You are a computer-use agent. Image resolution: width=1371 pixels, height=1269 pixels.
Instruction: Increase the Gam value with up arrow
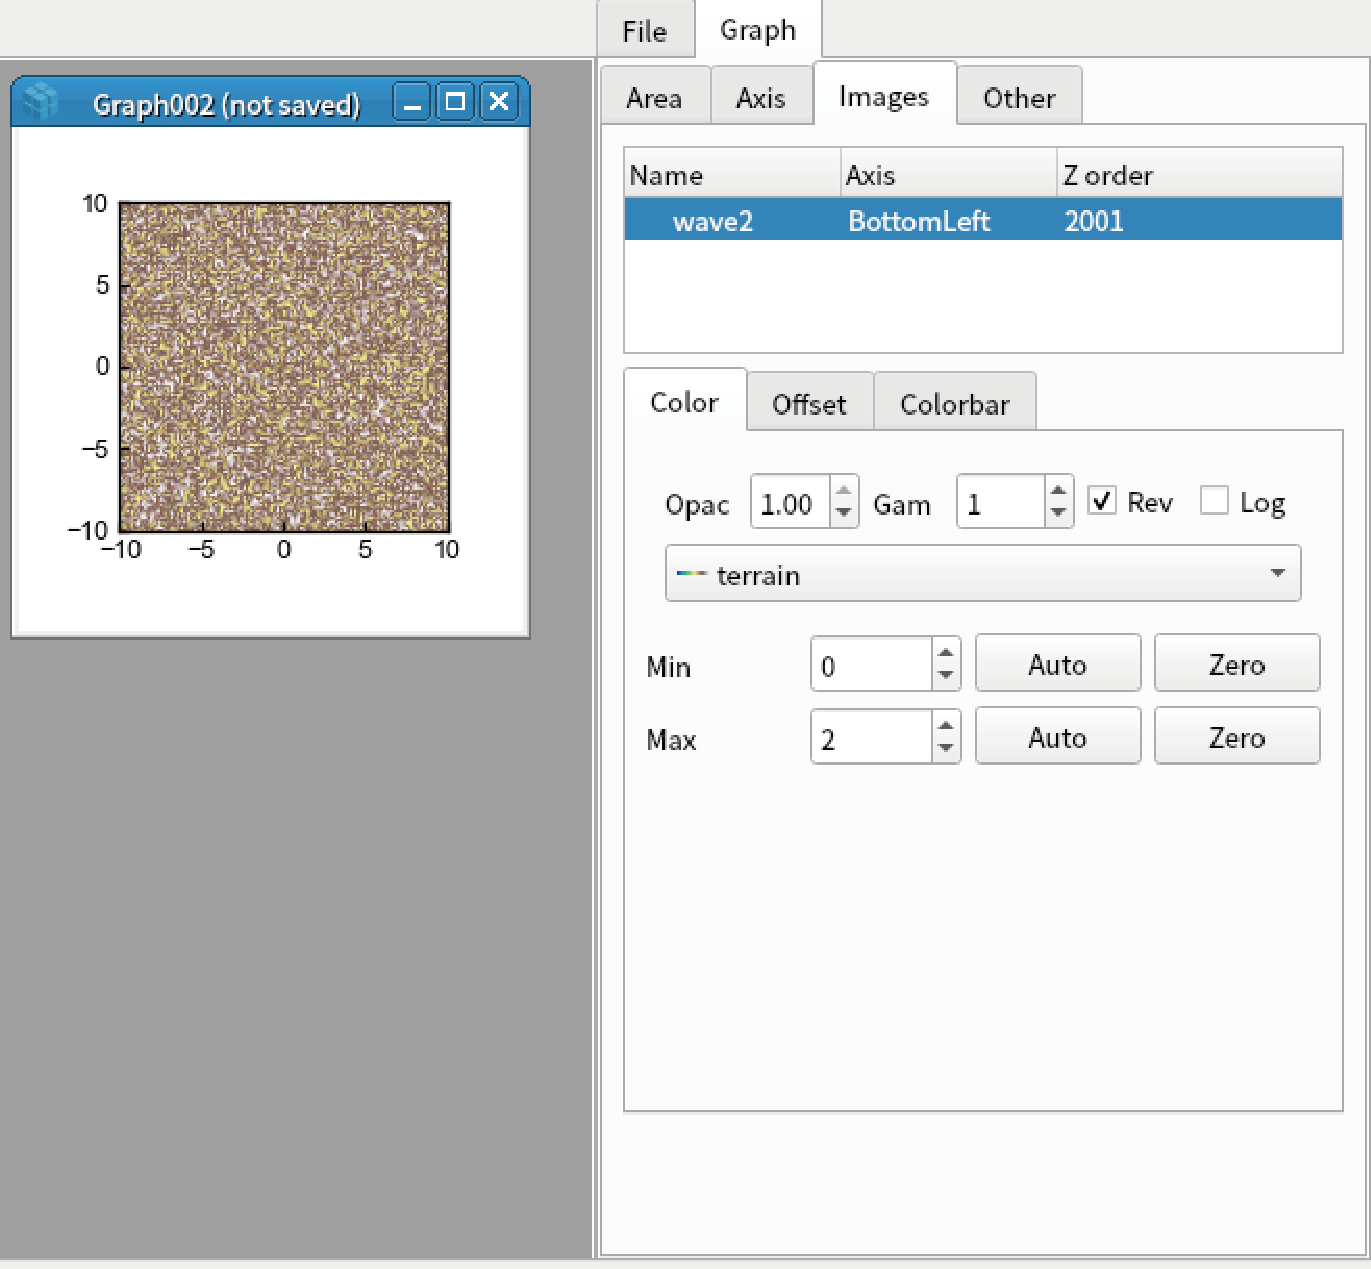tap(1058, 490)
